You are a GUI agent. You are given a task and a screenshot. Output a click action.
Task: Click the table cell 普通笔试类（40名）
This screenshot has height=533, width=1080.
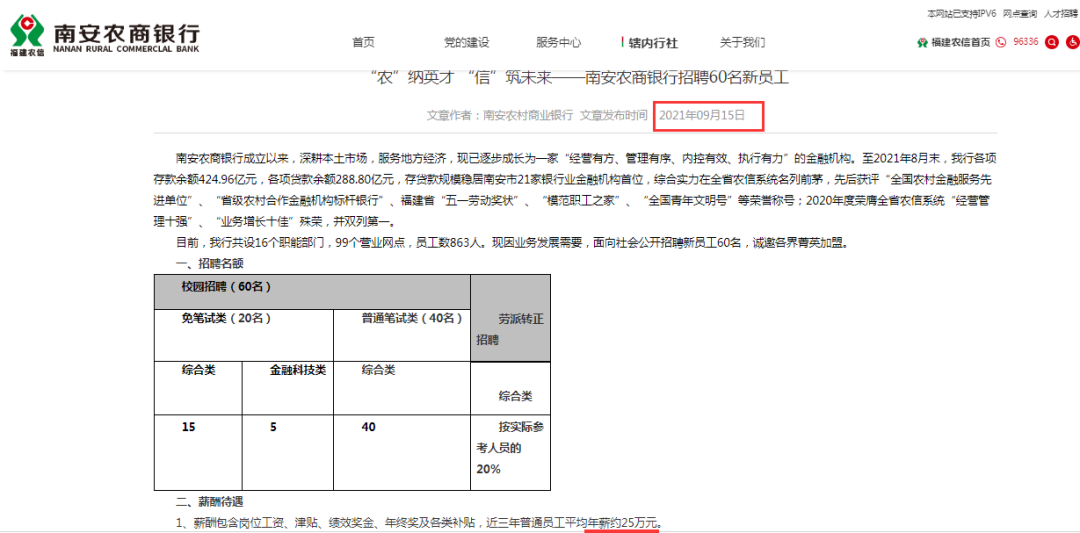point(402,335)
